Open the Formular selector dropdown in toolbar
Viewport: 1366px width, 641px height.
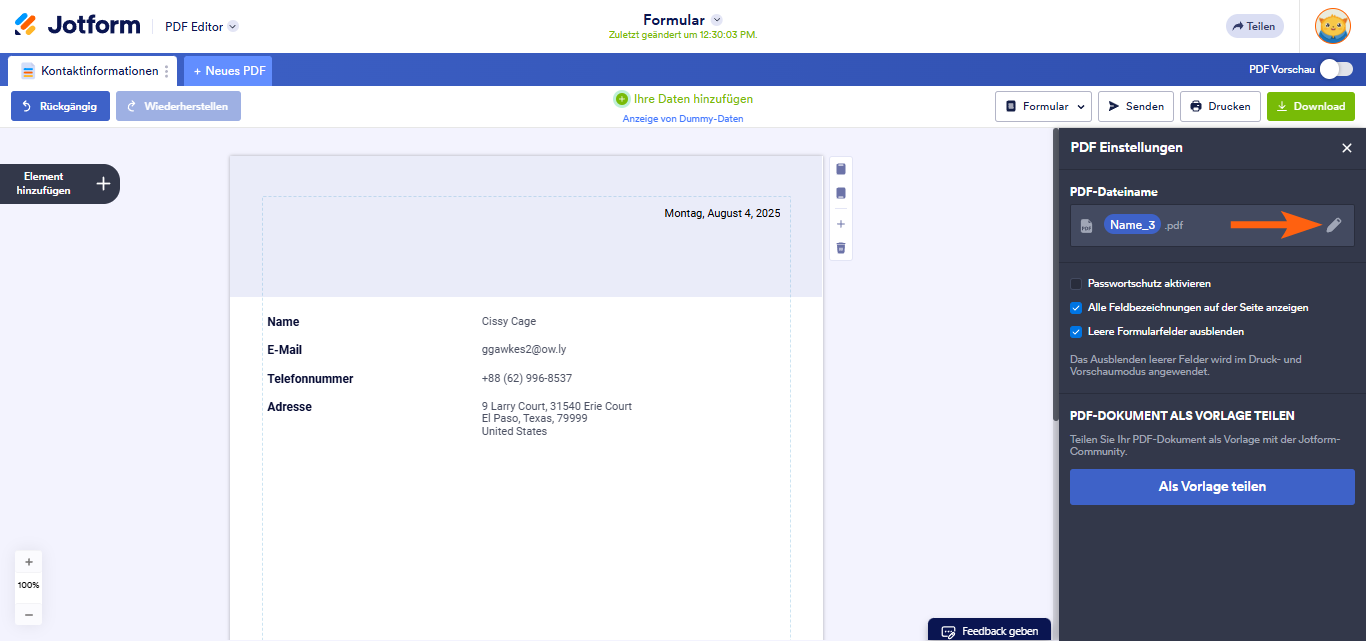coord(1044,106)
